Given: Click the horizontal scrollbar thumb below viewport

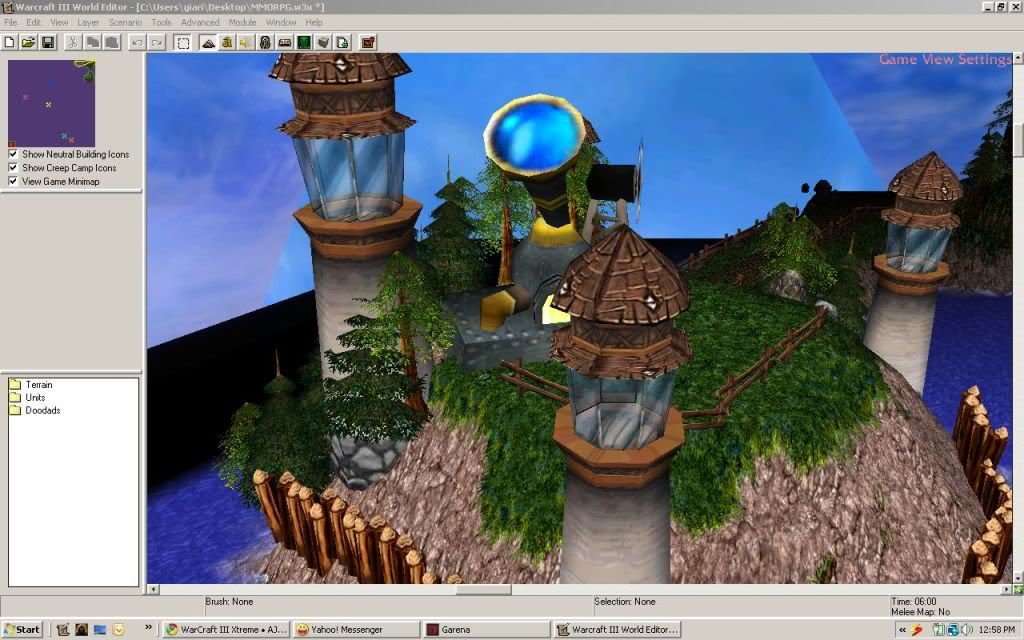Looking at the screenshot, I should pyautogui.click(x=483, y=590).
